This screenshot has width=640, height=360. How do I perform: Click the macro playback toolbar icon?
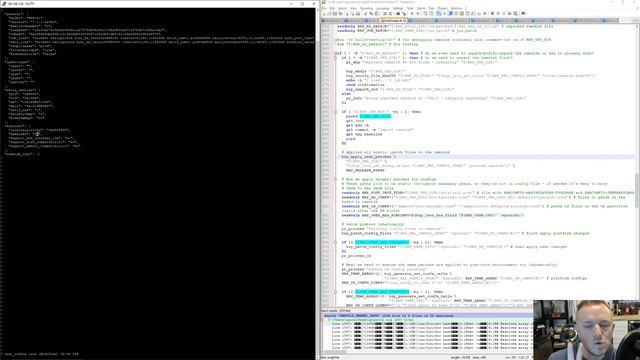504,13
